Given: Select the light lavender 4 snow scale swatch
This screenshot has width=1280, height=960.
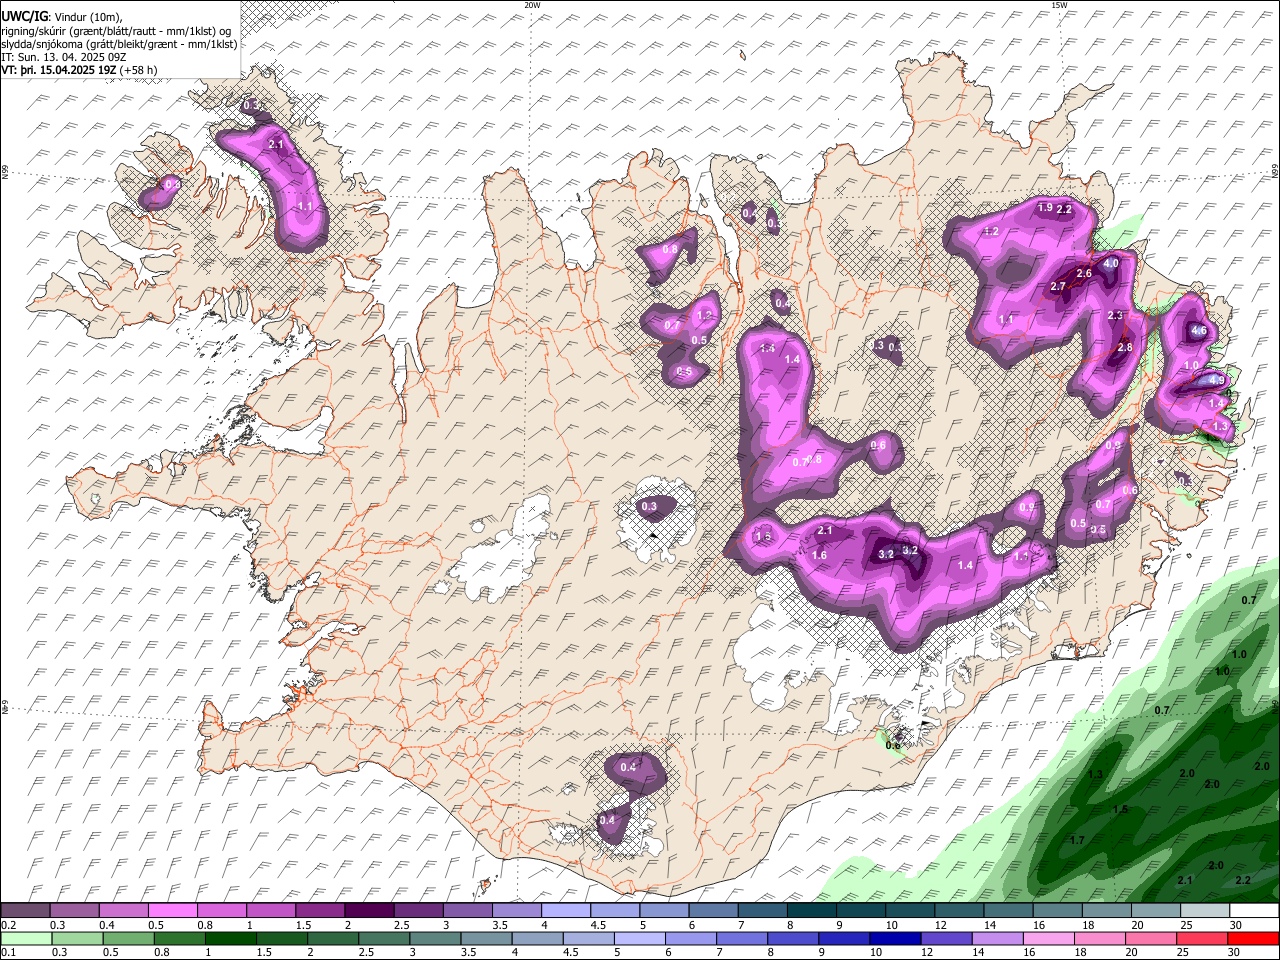Looking at the screenshot, I should pos(565,911).
